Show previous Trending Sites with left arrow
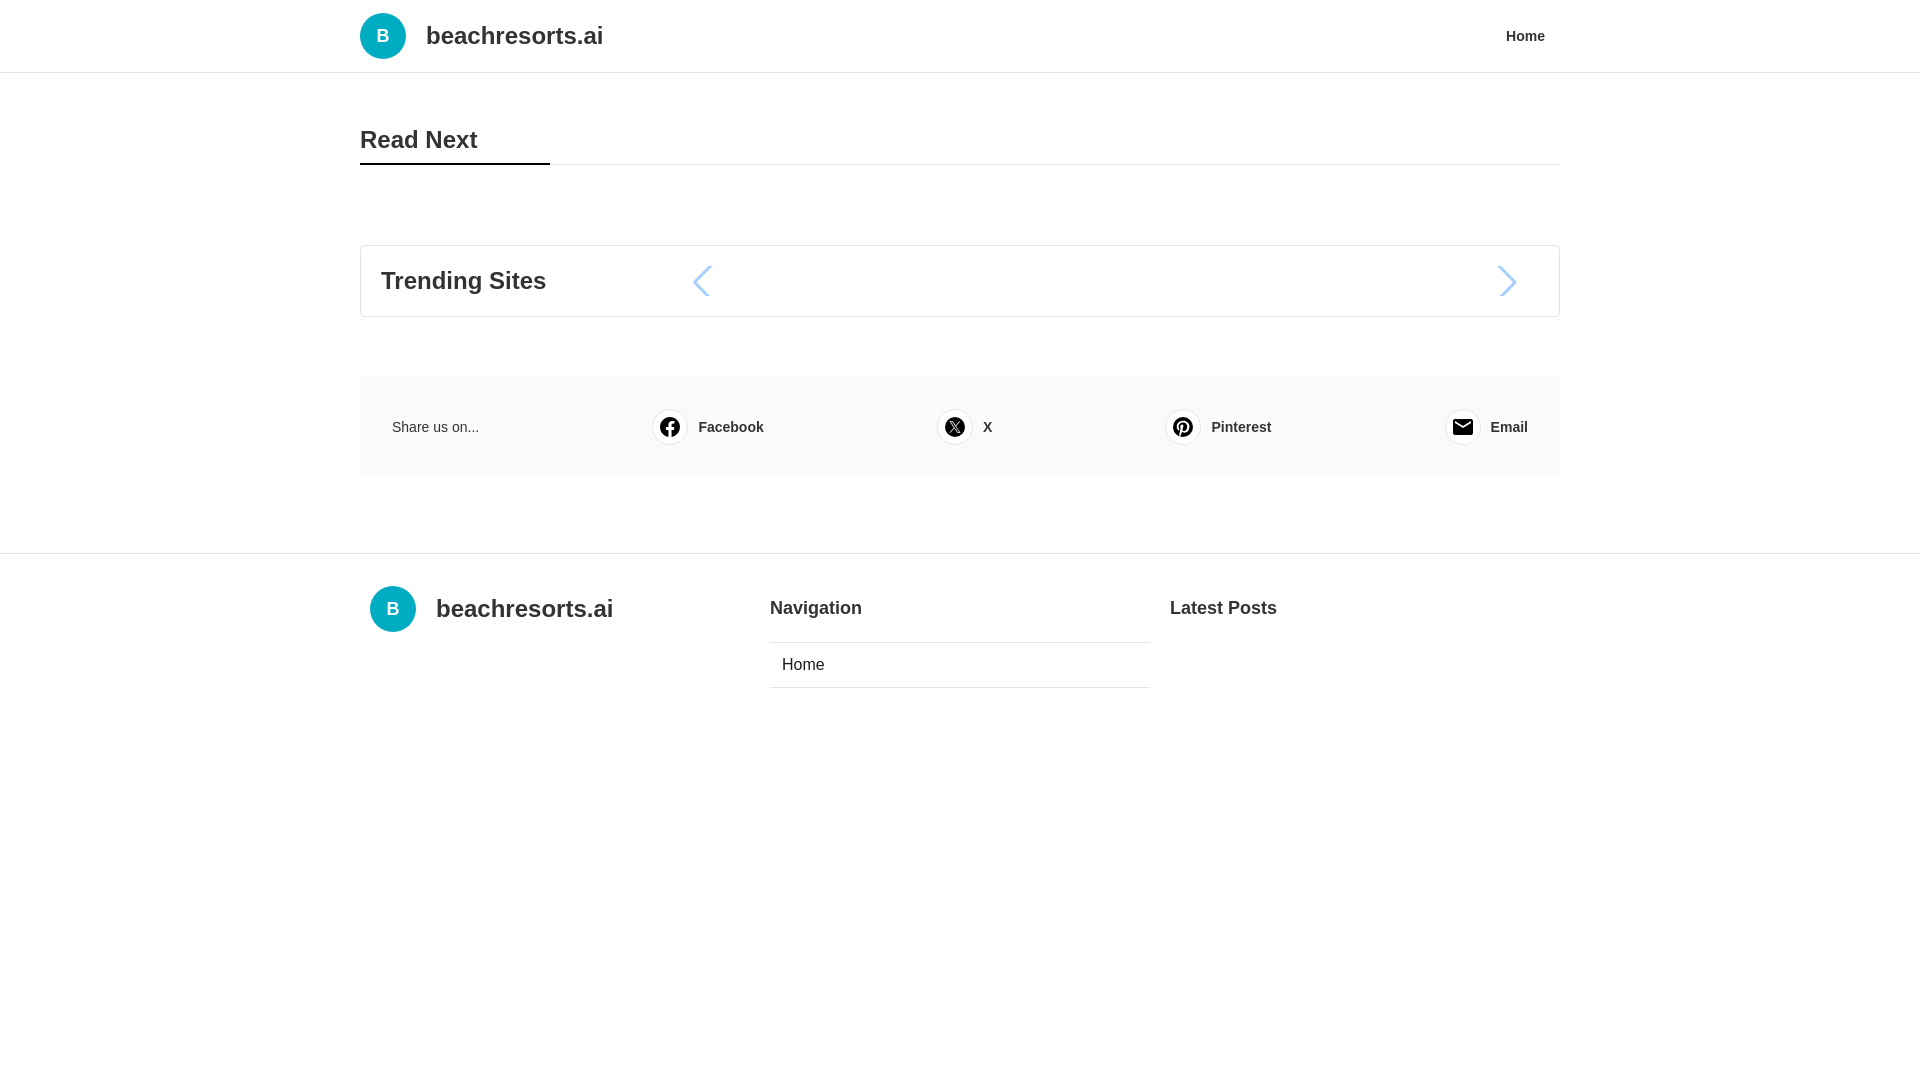 pos(702,281)
